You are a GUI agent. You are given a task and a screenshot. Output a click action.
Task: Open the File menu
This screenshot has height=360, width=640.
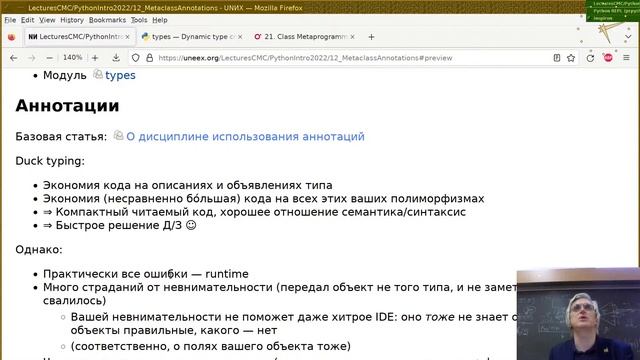(x=10, y=20)
